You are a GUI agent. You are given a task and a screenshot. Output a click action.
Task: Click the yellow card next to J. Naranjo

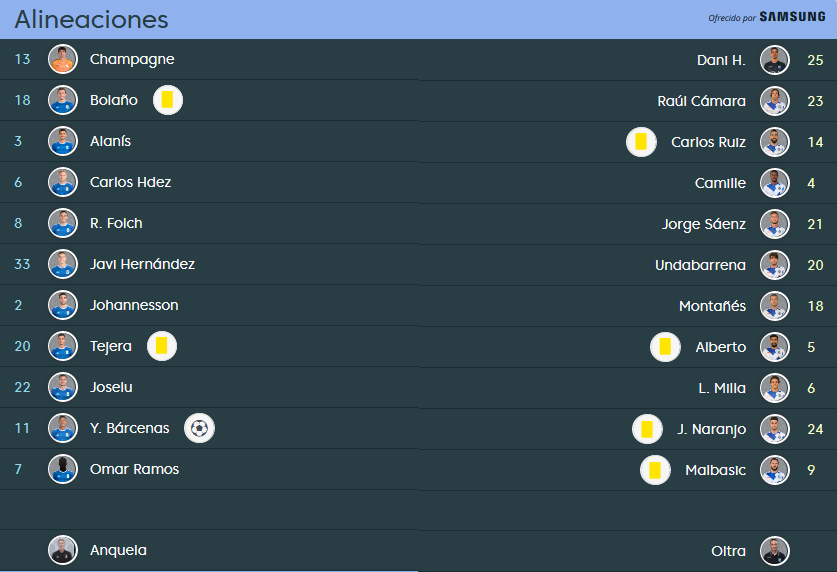coord(647,429)
